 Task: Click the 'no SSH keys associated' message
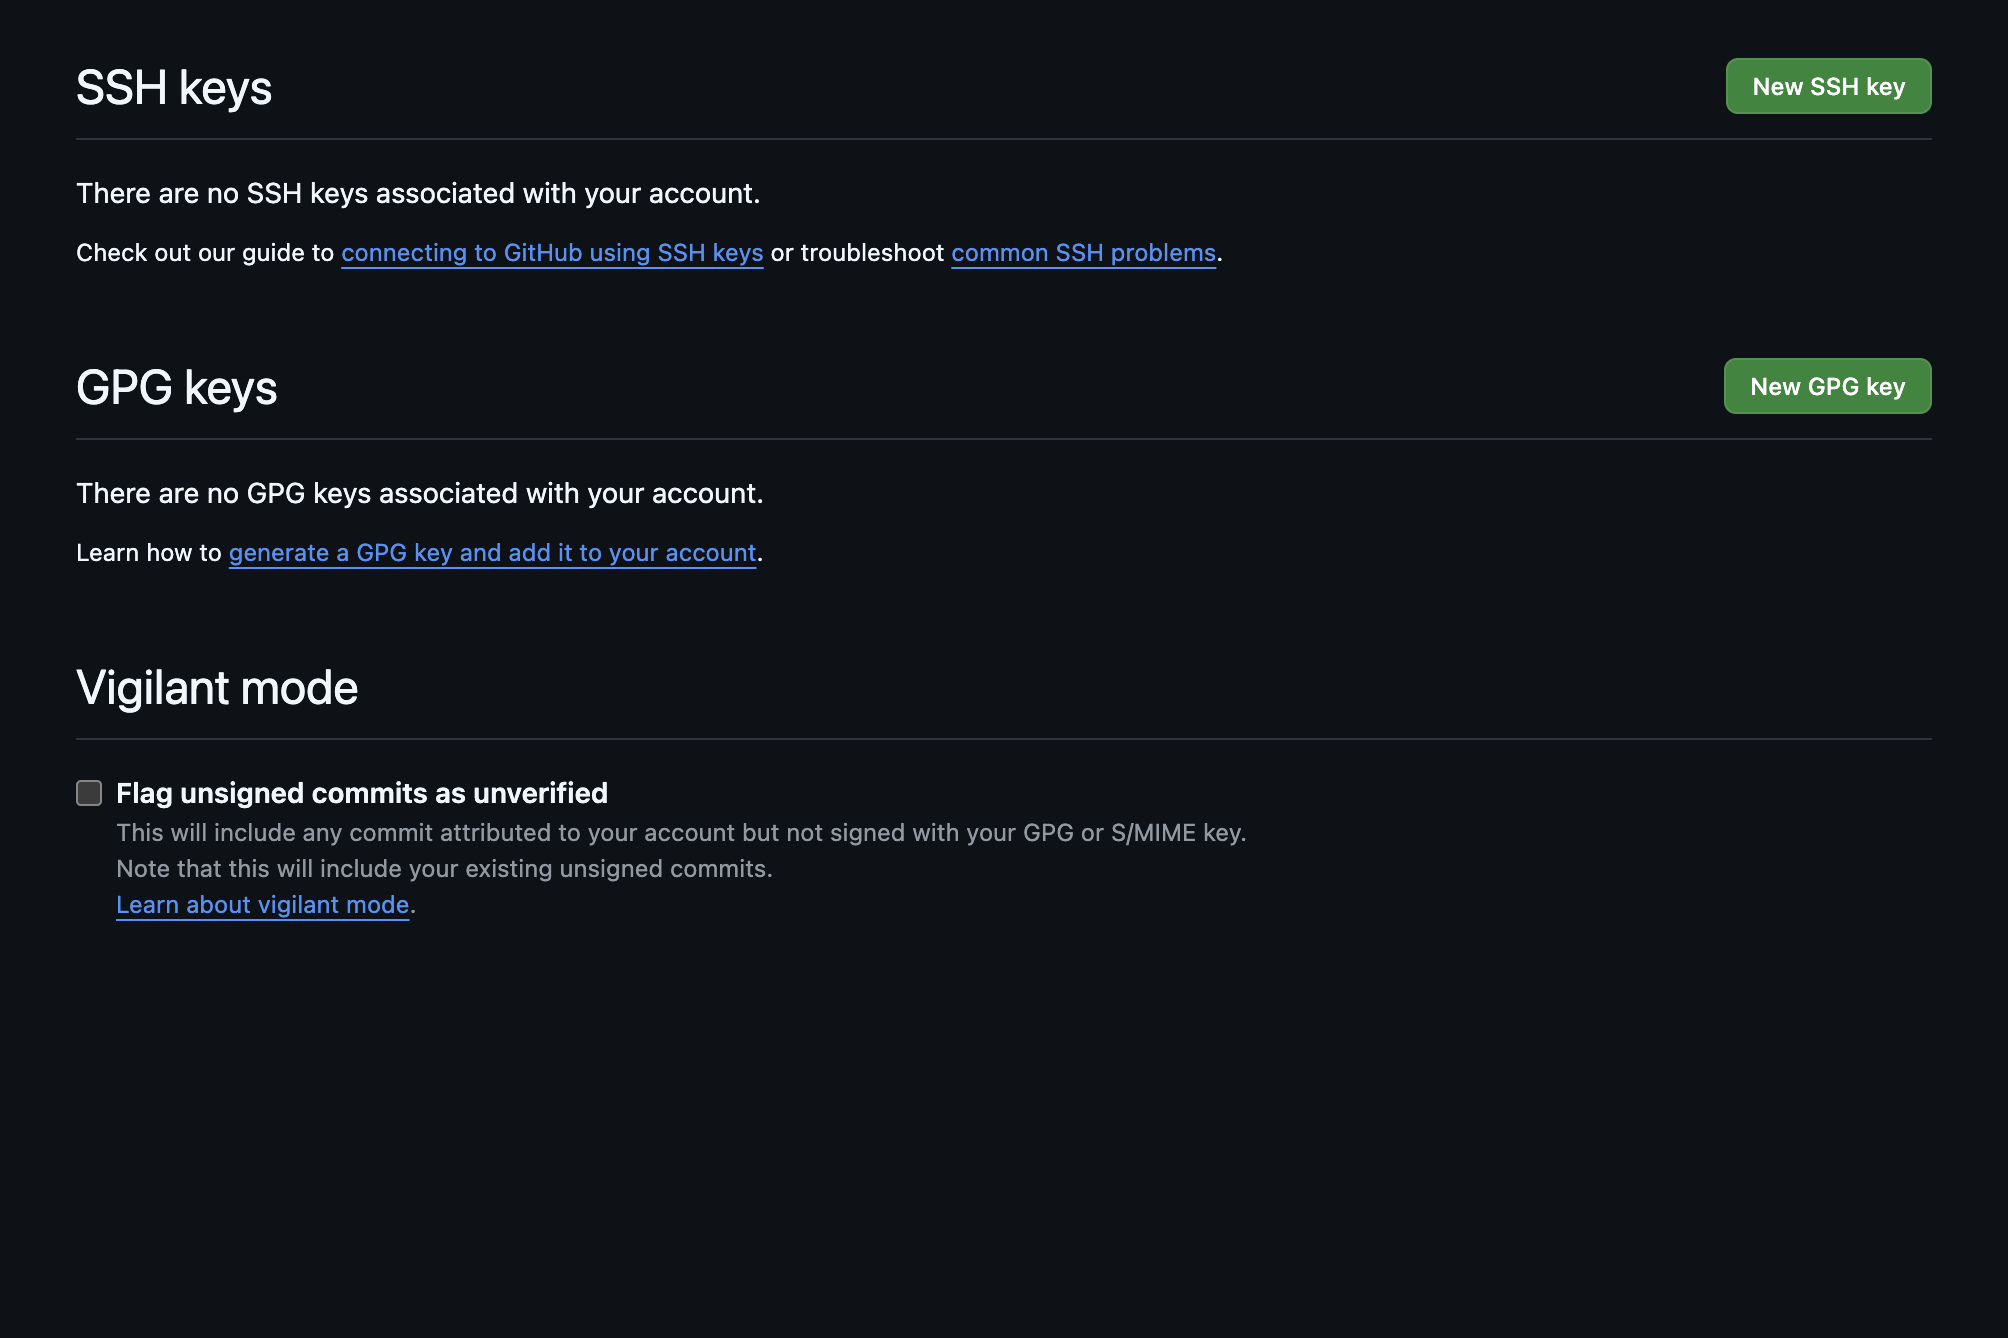(418, 193)
